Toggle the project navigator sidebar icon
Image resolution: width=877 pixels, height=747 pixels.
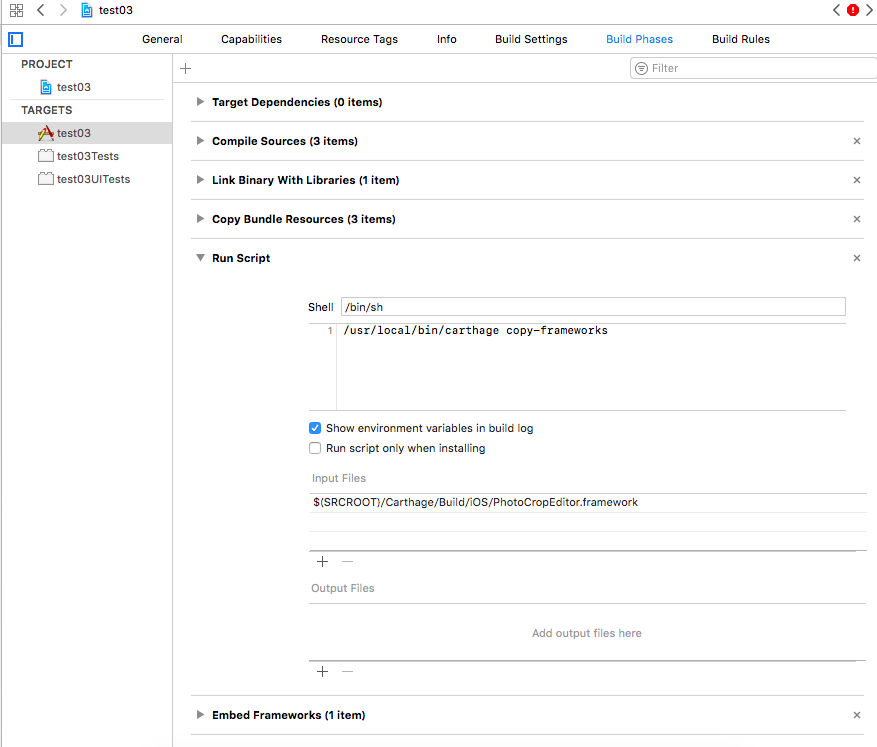coord(15,40)
